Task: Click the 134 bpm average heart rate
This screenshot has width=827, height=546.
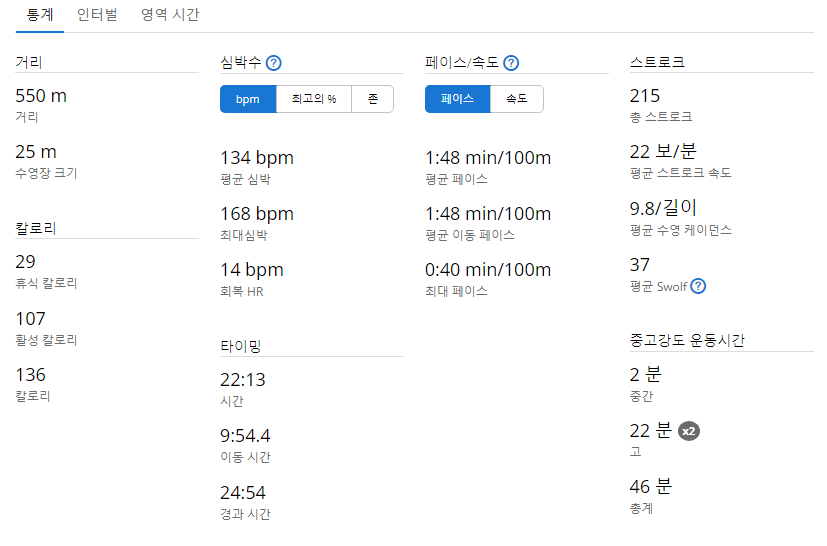Action: tap(257, 158)
